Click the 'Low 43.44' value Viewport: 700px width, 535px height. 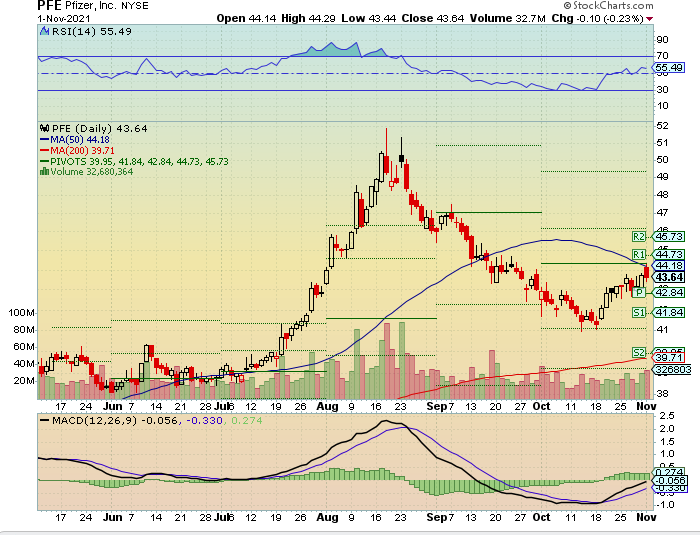point(369,18)
